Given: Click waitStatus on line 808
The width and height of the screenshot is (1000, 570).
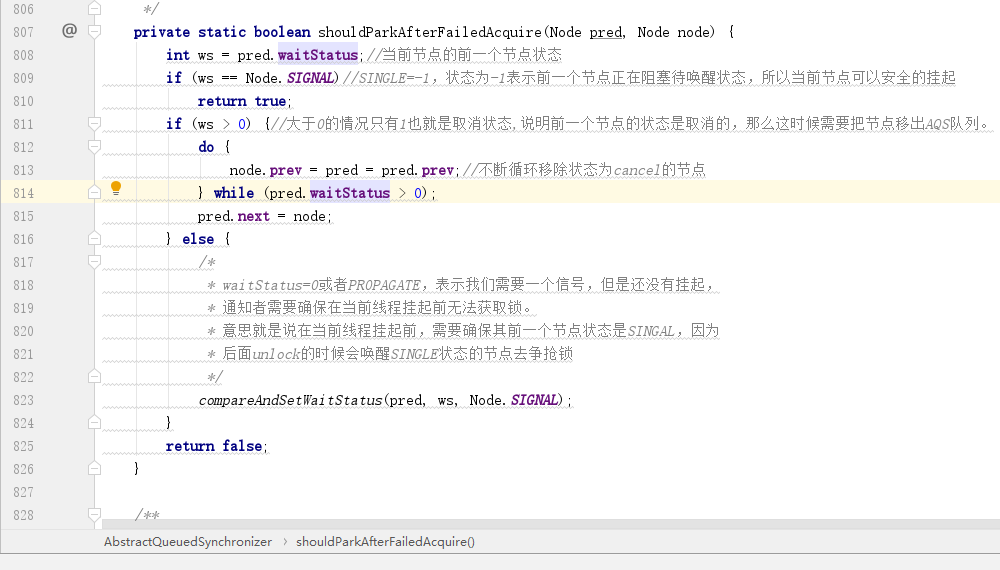Looking at the screenshot, I should (x=318, y=55).
